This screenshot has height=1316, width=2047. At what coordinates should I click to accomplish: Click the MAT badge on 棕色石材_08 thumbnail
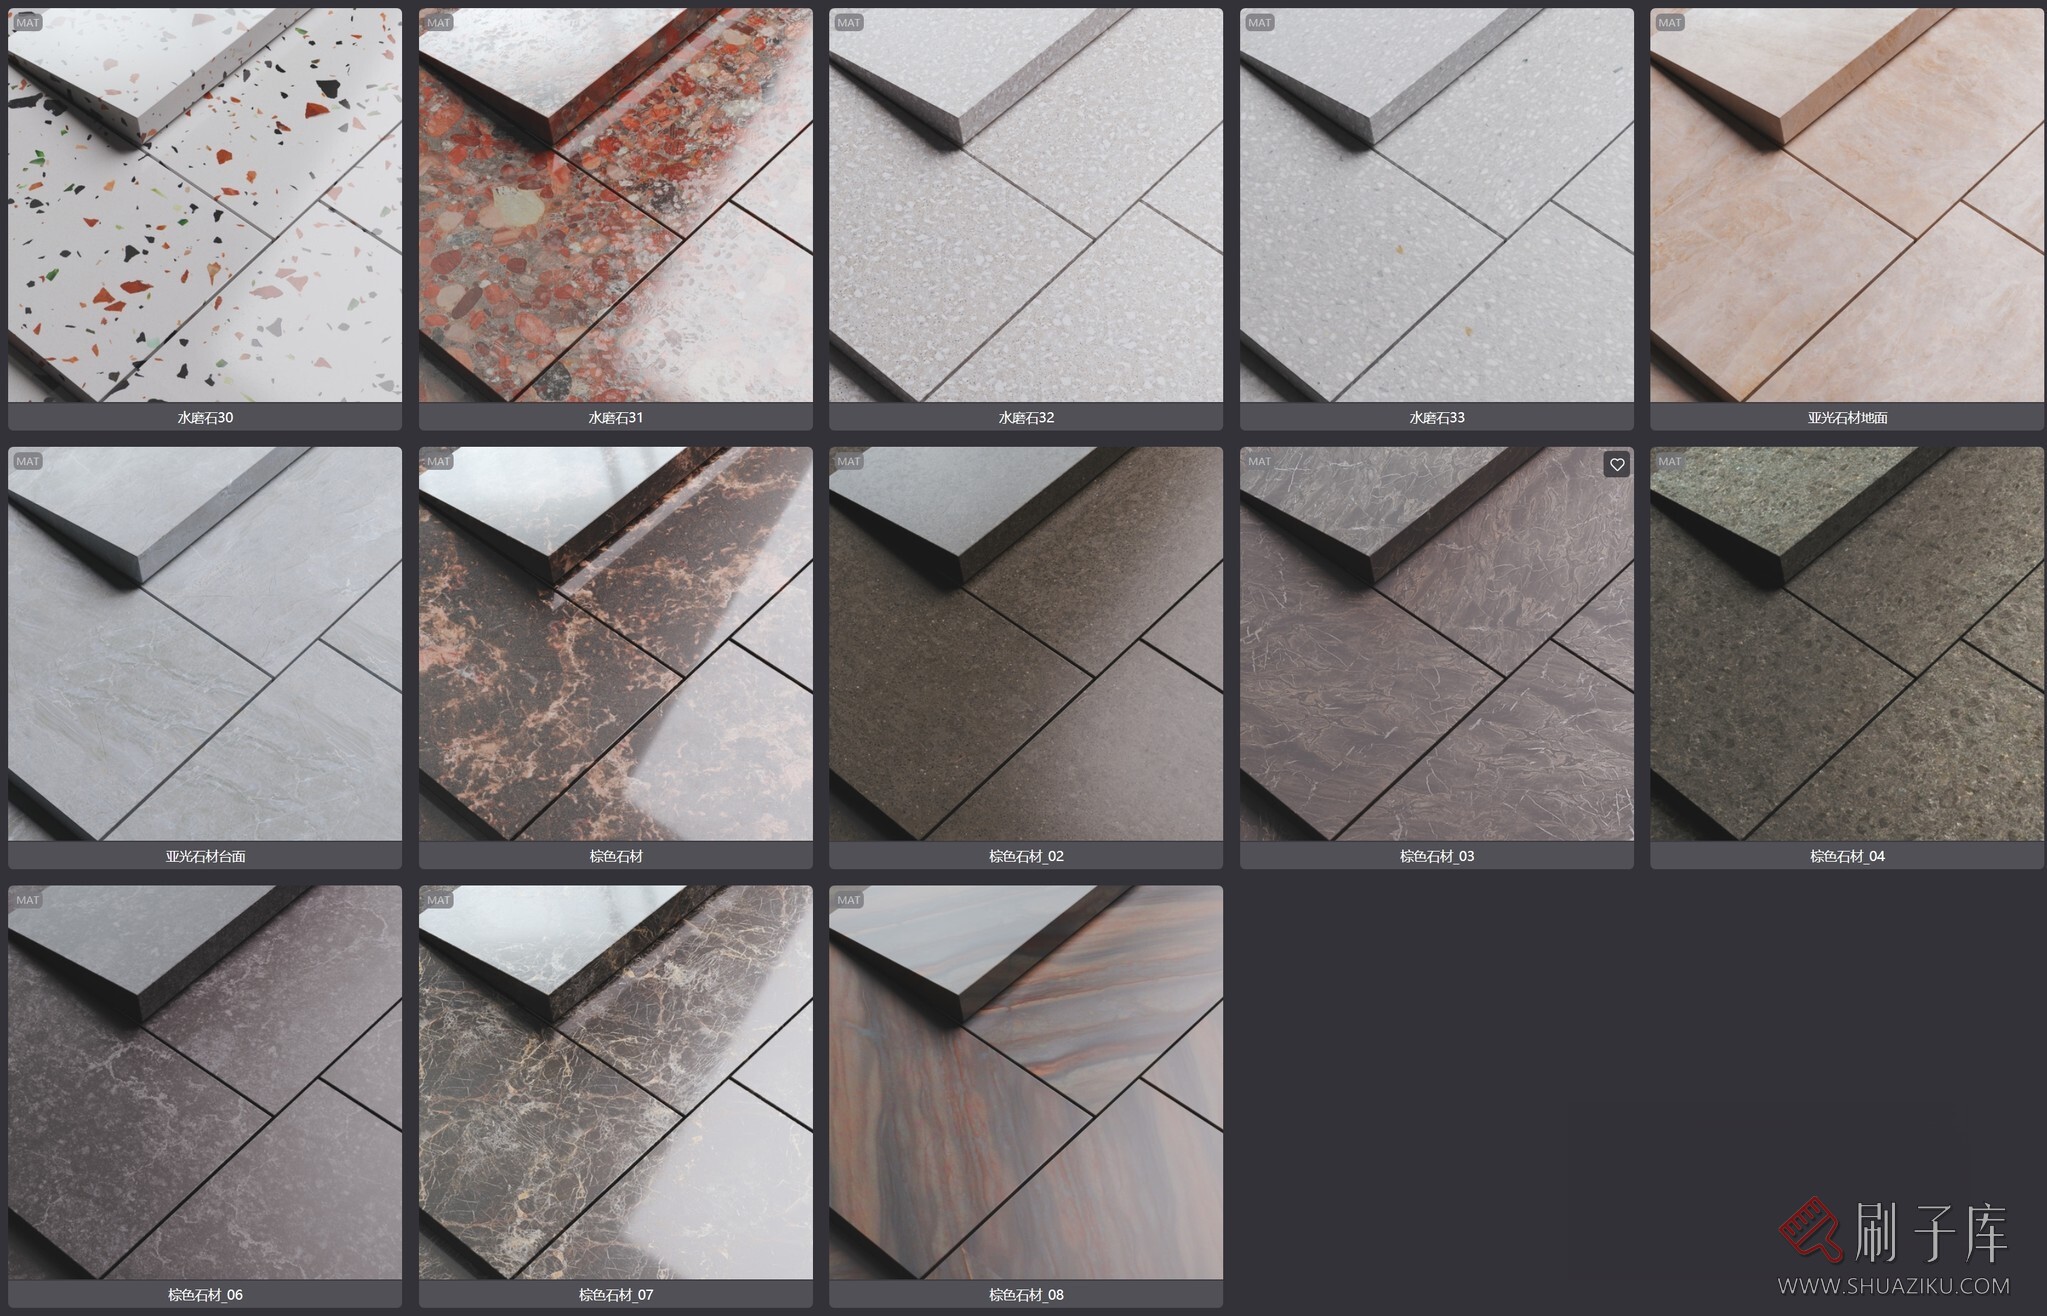[849, 900]
